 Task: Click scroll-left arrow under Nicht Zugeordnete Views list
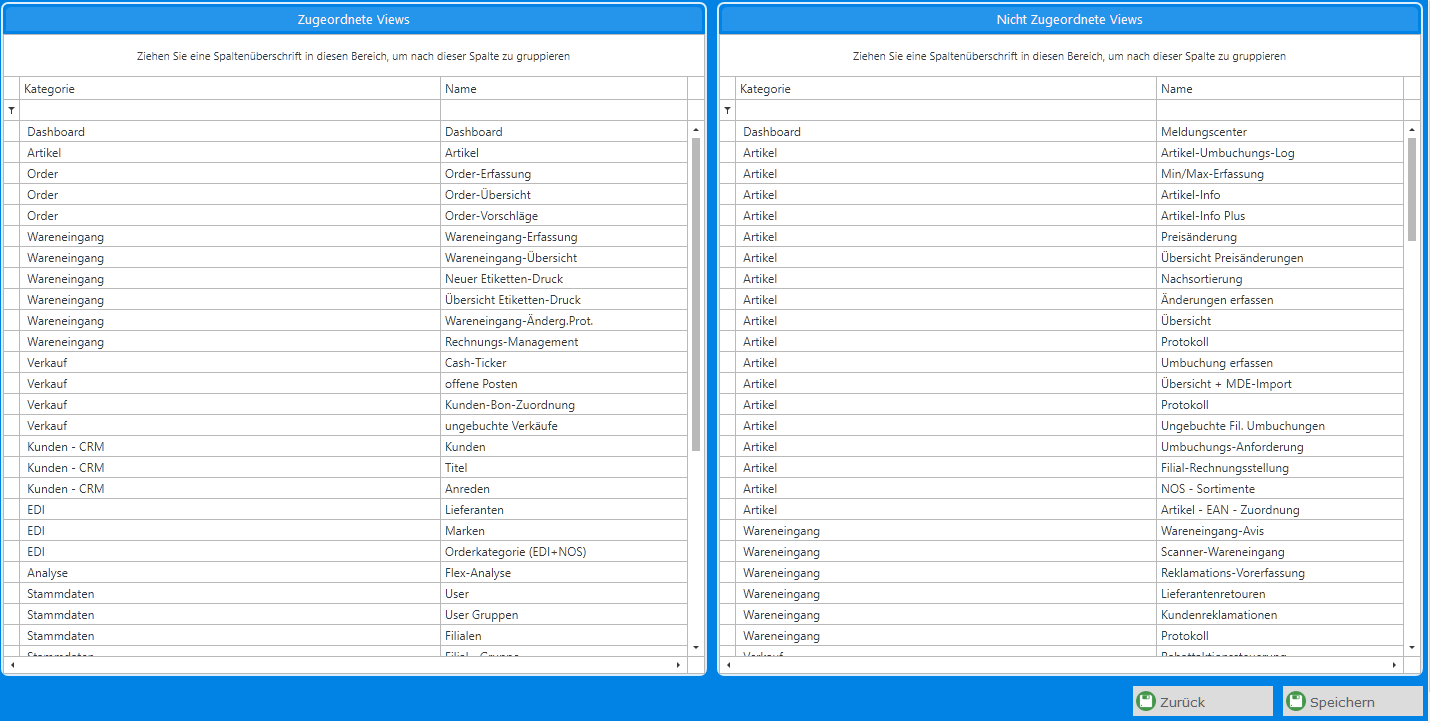click(728, 664)
